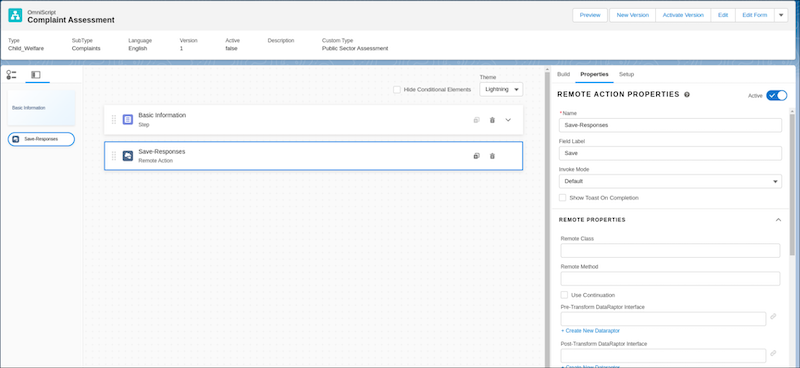Delete the Basic Information step
This screenshot has width=800, height=368.
[x=492, y=120]
